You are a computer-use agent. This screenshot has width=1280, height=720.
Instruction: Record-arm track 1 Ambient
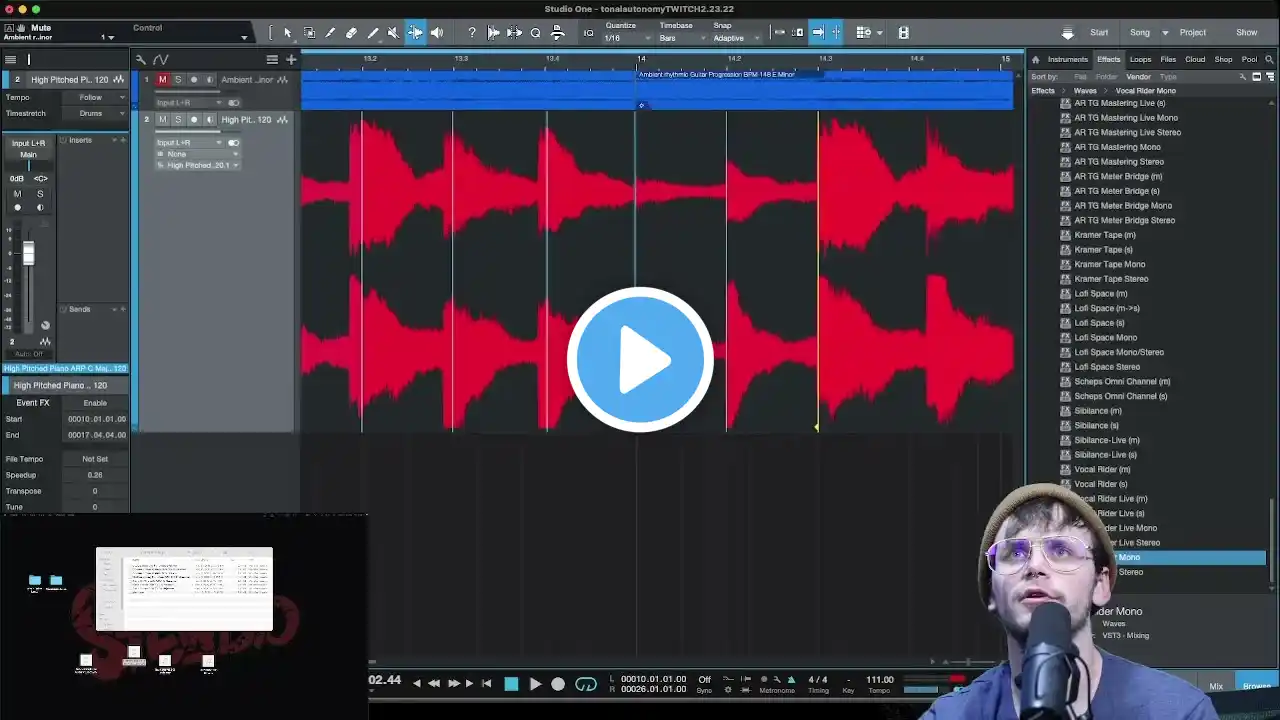(x=194, y=80)
